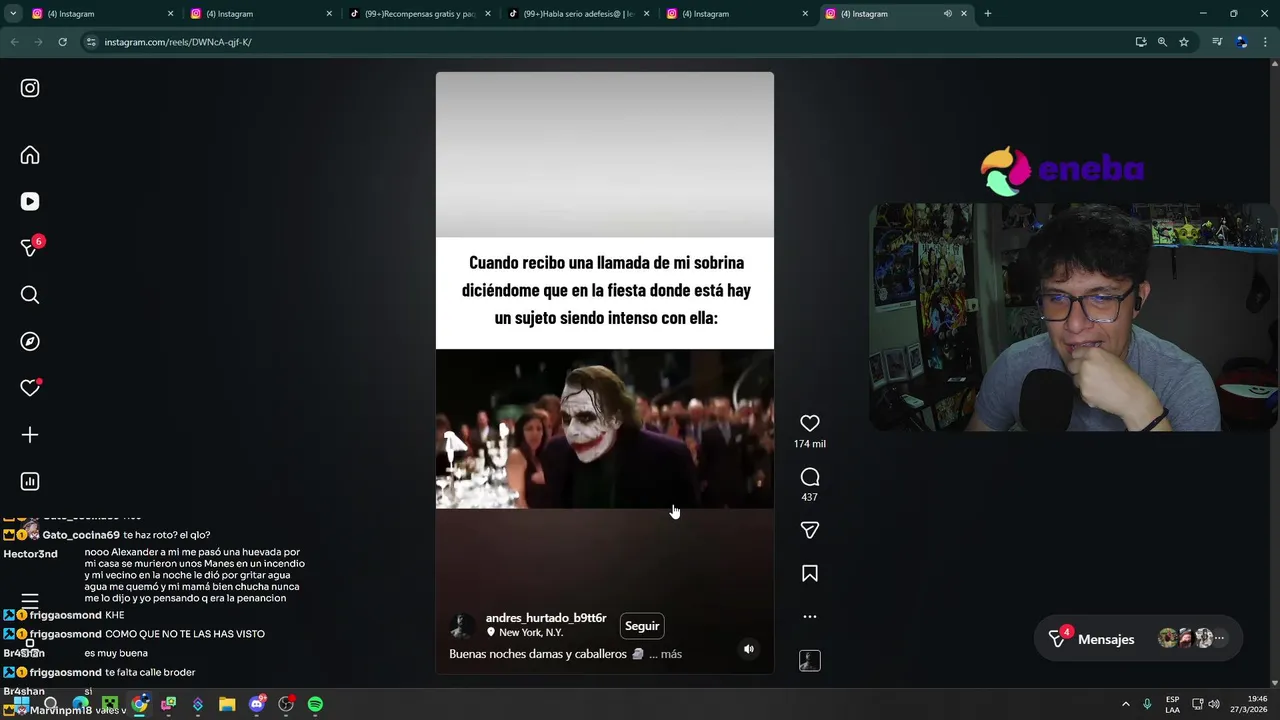Screen dimensions: 1280x720
Task: View site information icon in address bar
Action: point(91,42)
